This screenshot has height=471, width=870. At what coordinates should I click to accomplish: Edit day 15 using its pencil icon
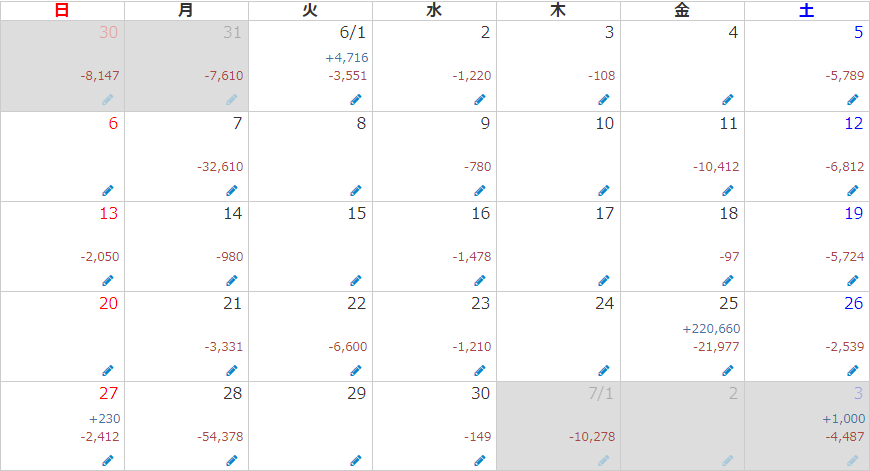pos(356,281)
